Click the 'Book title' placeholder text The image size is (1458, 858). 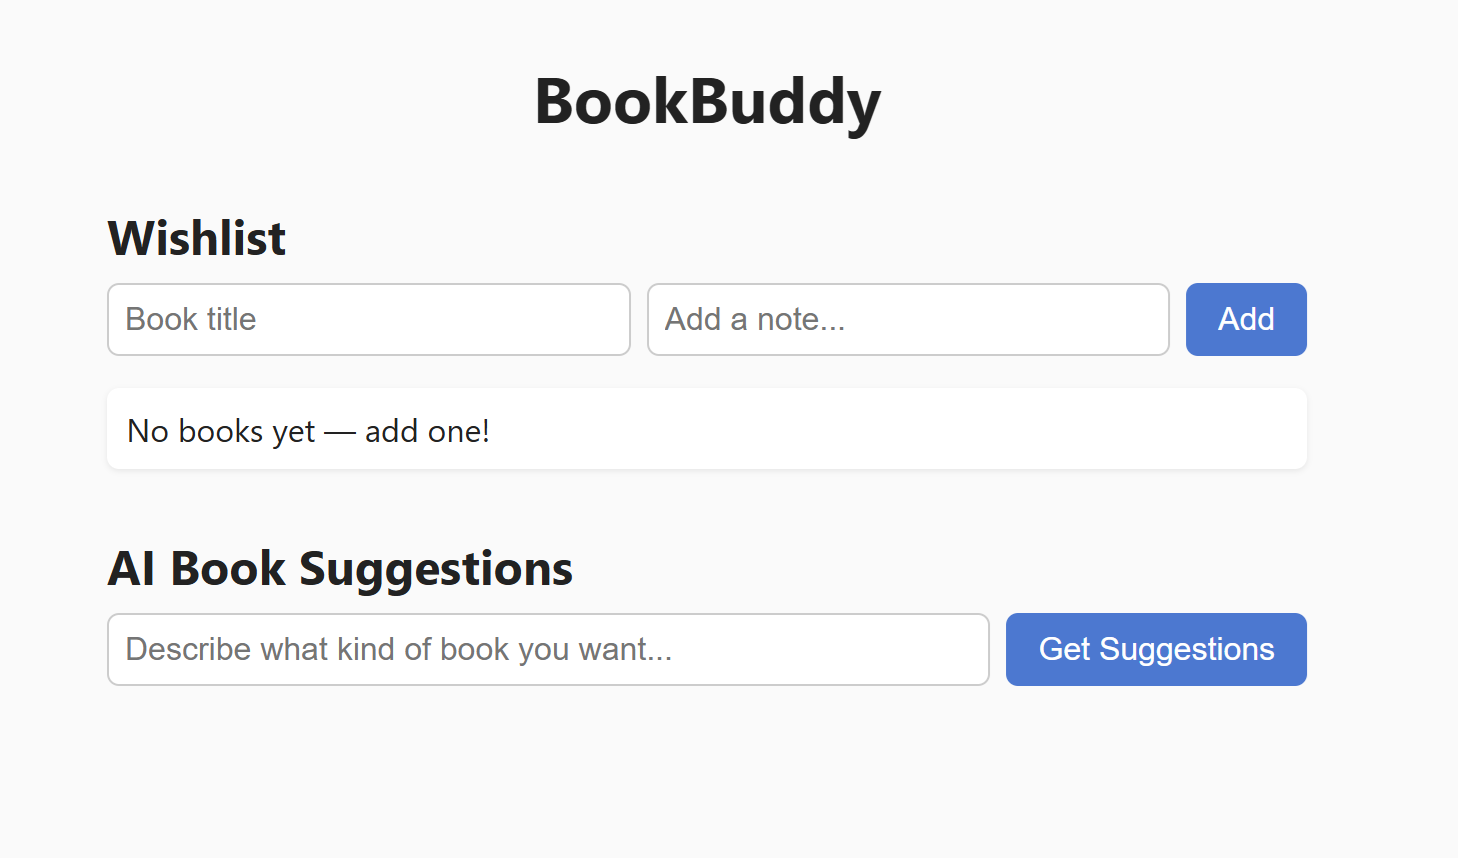pos(191,319)
